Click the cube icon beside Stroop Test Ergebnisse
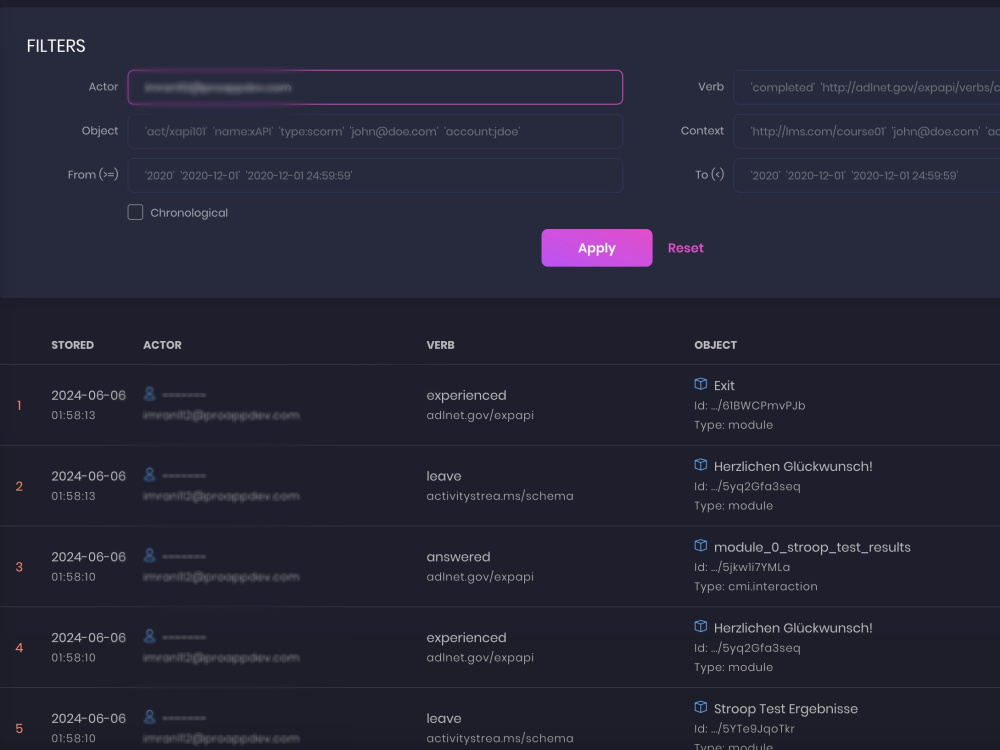1000x750 pixels. pyautogui.click(x=701, y=707)
